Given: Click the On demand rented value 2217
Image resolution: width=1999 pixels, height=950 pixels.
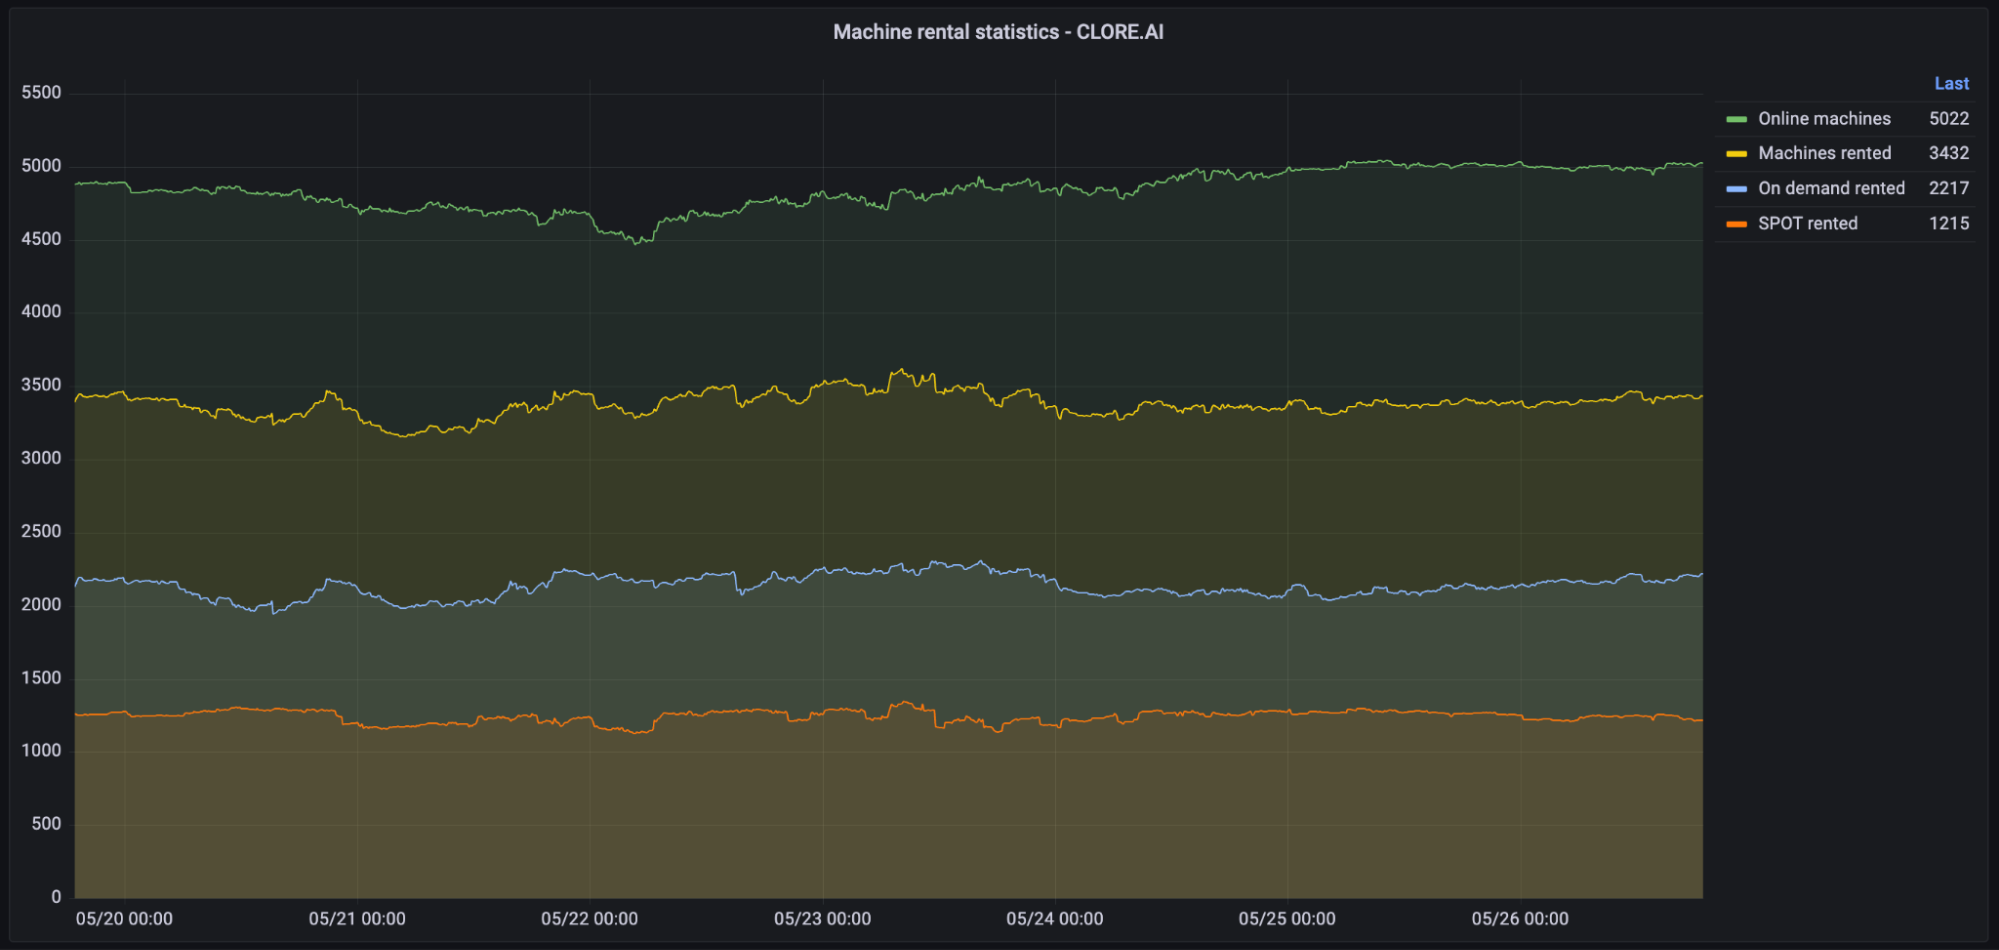Looking at the screenshot, I should [x=1949, y=188].
